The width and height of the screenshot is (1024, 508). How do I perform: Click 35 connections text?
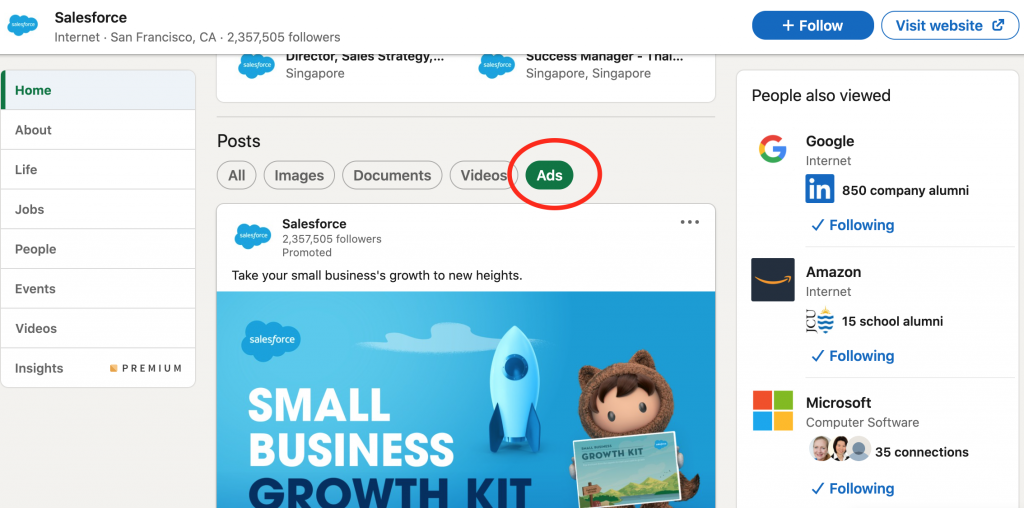point(921,452)
